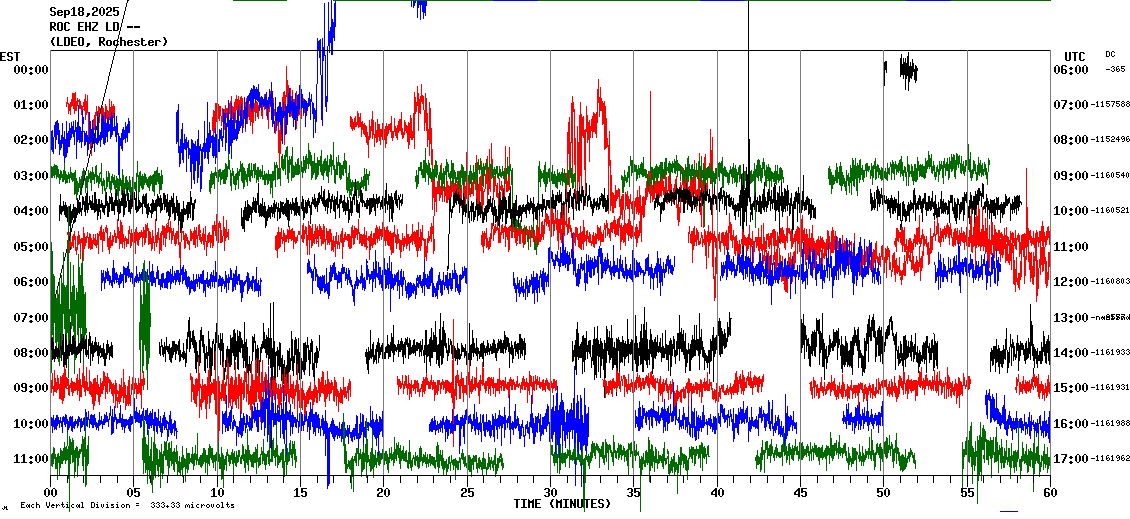Click the -365 DC offset value
Image resolution: width=1130 pixels, height=519 pixels.
pyautogui.click(x=1115, y=69)
